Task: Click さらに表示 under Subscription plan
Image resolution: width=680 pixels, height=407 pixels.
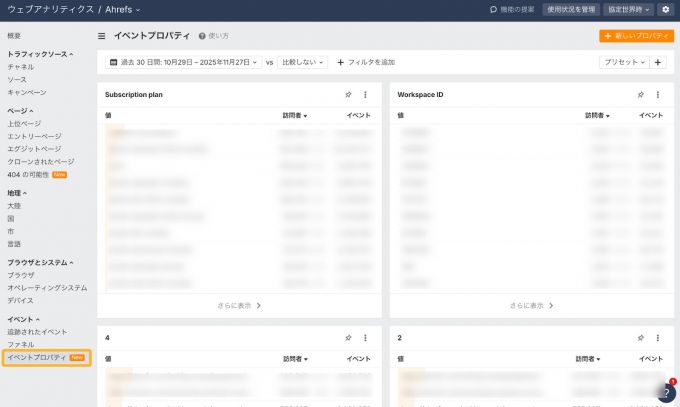Action: coord(239,306)
